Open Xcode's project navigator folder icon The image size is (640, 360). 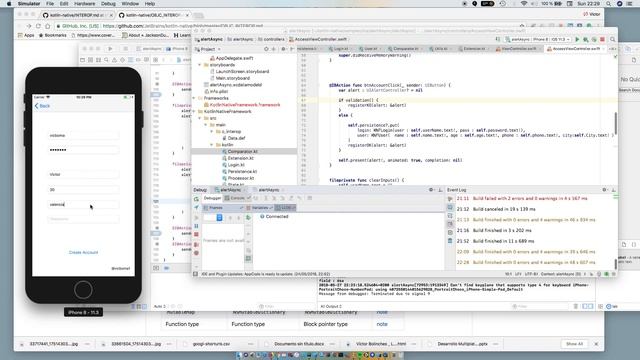pos(83,60)
